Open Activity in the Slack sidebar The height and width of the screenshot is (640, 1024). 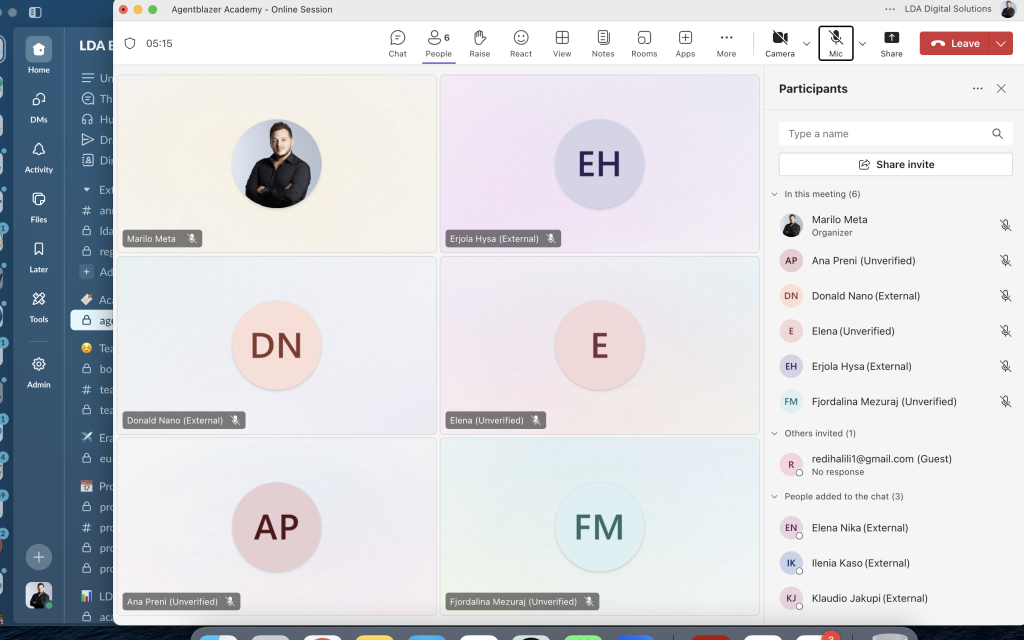click(x=38, y=157)
